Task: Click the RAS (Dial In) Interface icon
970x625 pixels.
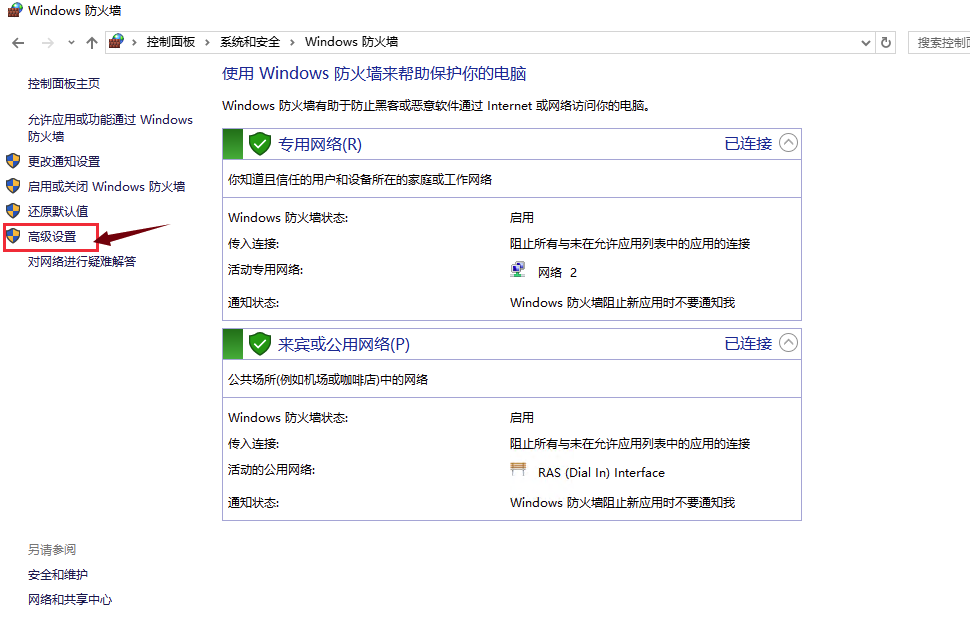Action: [x=518, y=471]
